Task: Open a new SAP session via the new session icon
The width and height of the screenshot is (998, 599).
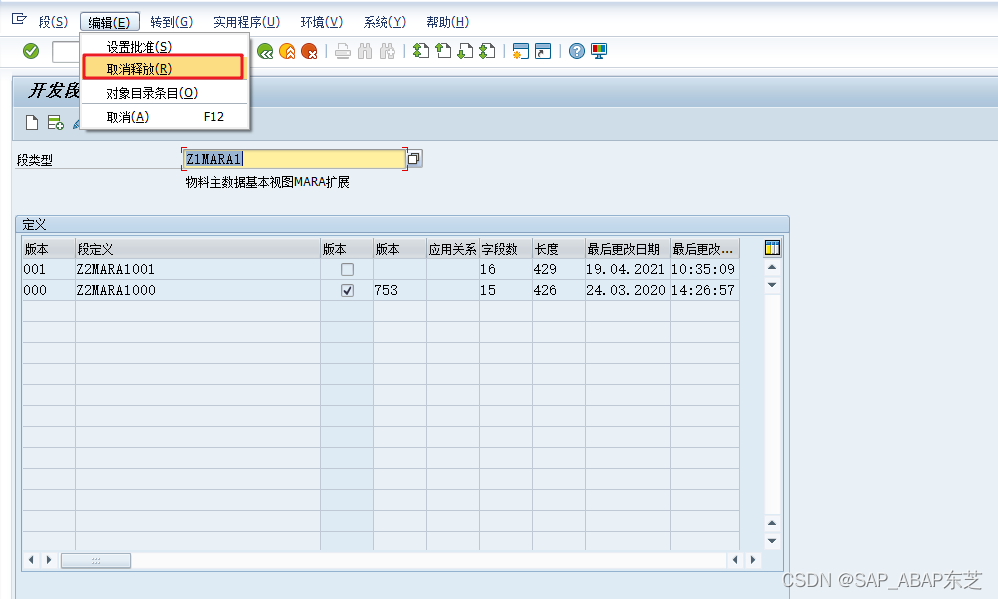Action: click(520, 51)
